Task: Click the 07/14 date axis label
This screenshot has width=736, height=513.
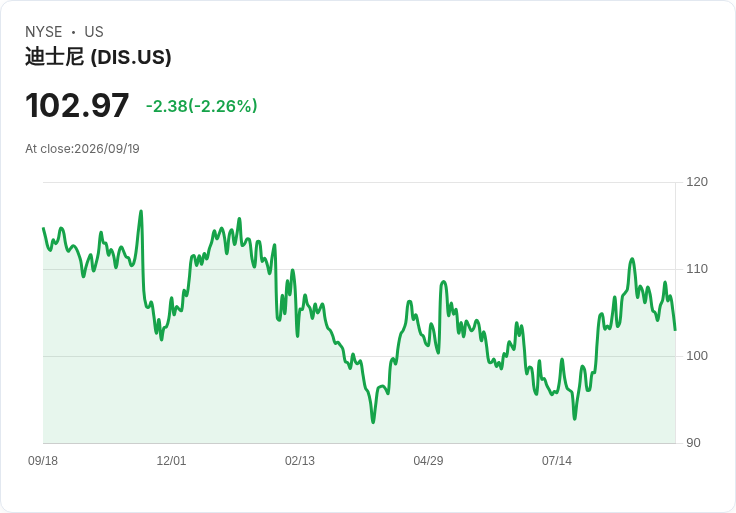Action: (x=557, y=461)
